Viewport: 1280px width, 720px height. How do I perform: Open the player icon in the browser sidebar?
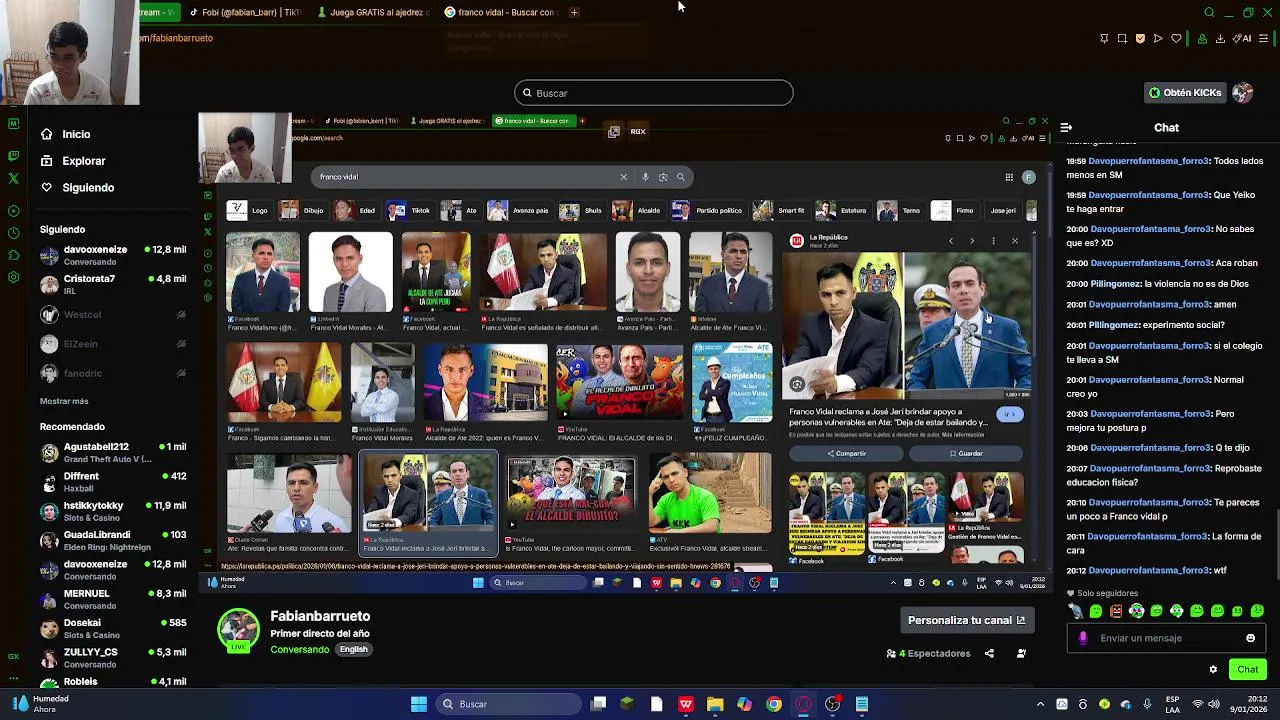[13, 211]
